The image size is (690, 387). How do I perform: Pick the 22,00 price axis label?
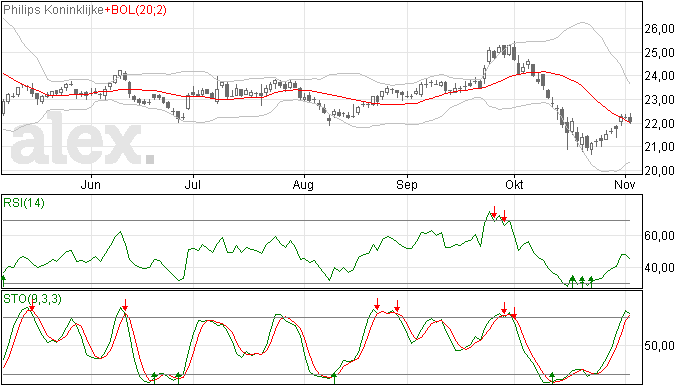click(x=660, y=124)
